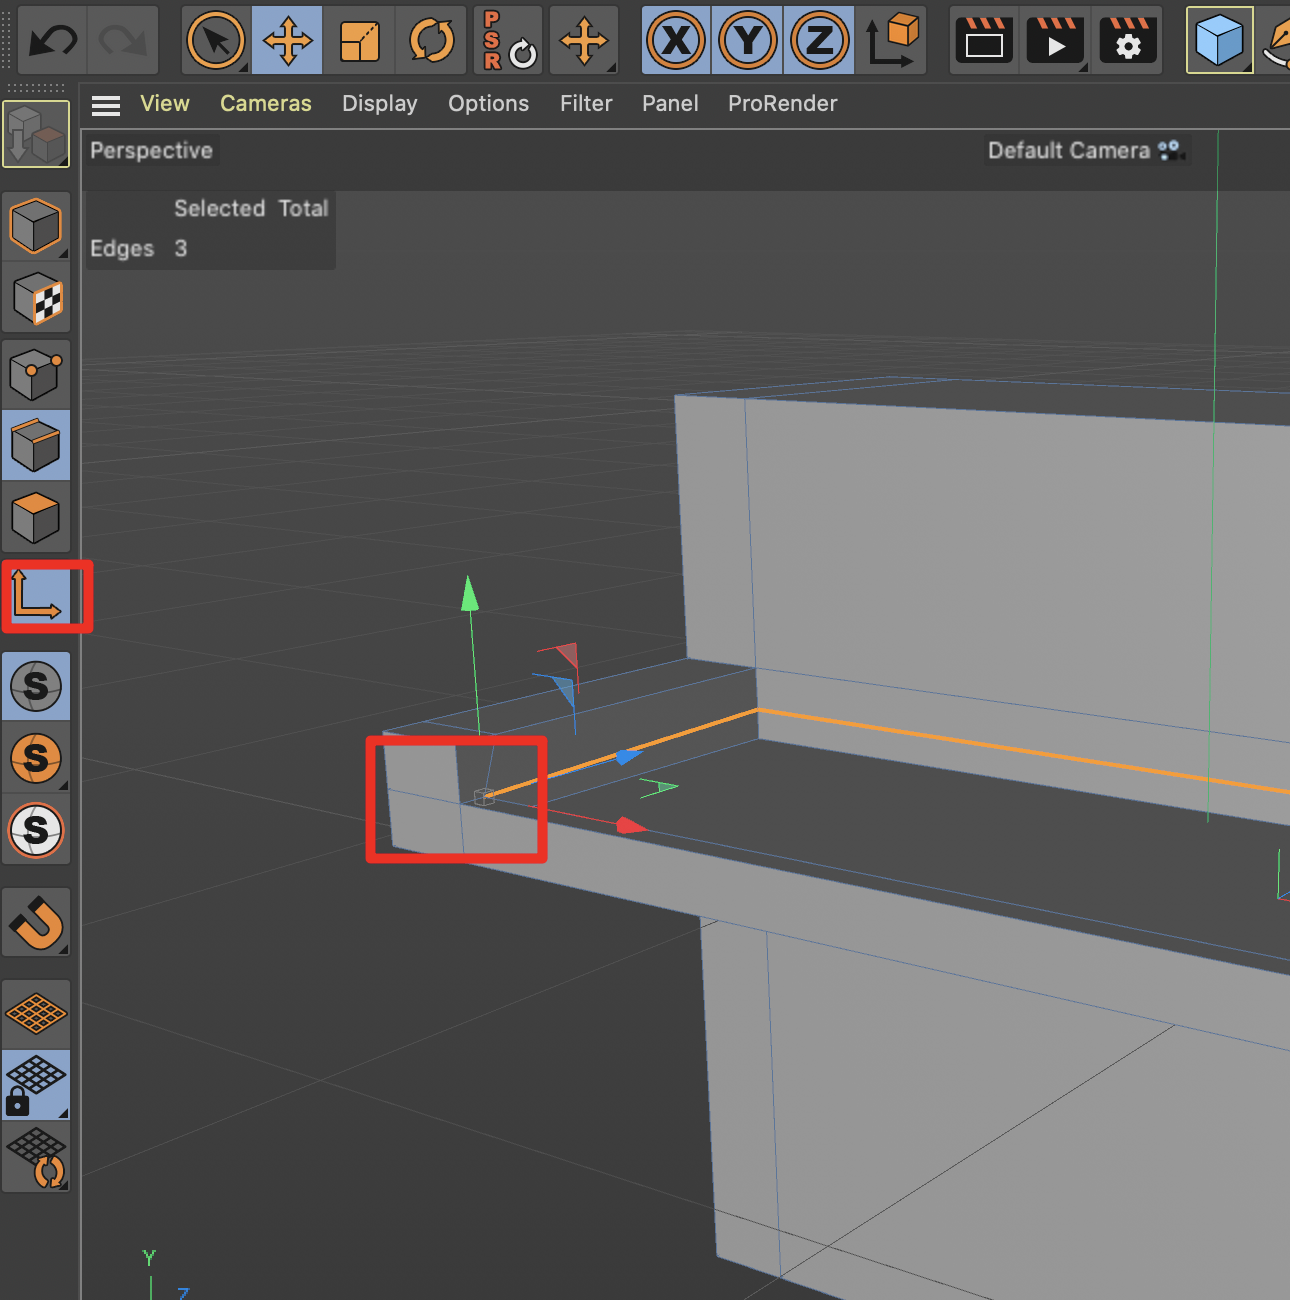Screen dimensions: 1290x1300
Task: Enter Polygons mode
Action: coord(36,517)
